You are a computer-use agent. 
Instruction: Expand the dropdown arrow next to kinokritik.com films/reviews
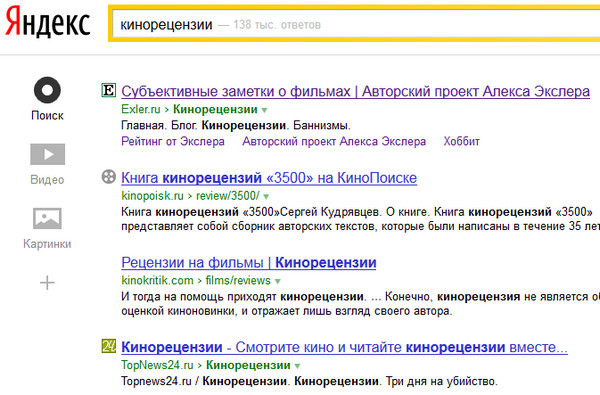(x=278, y=281)
